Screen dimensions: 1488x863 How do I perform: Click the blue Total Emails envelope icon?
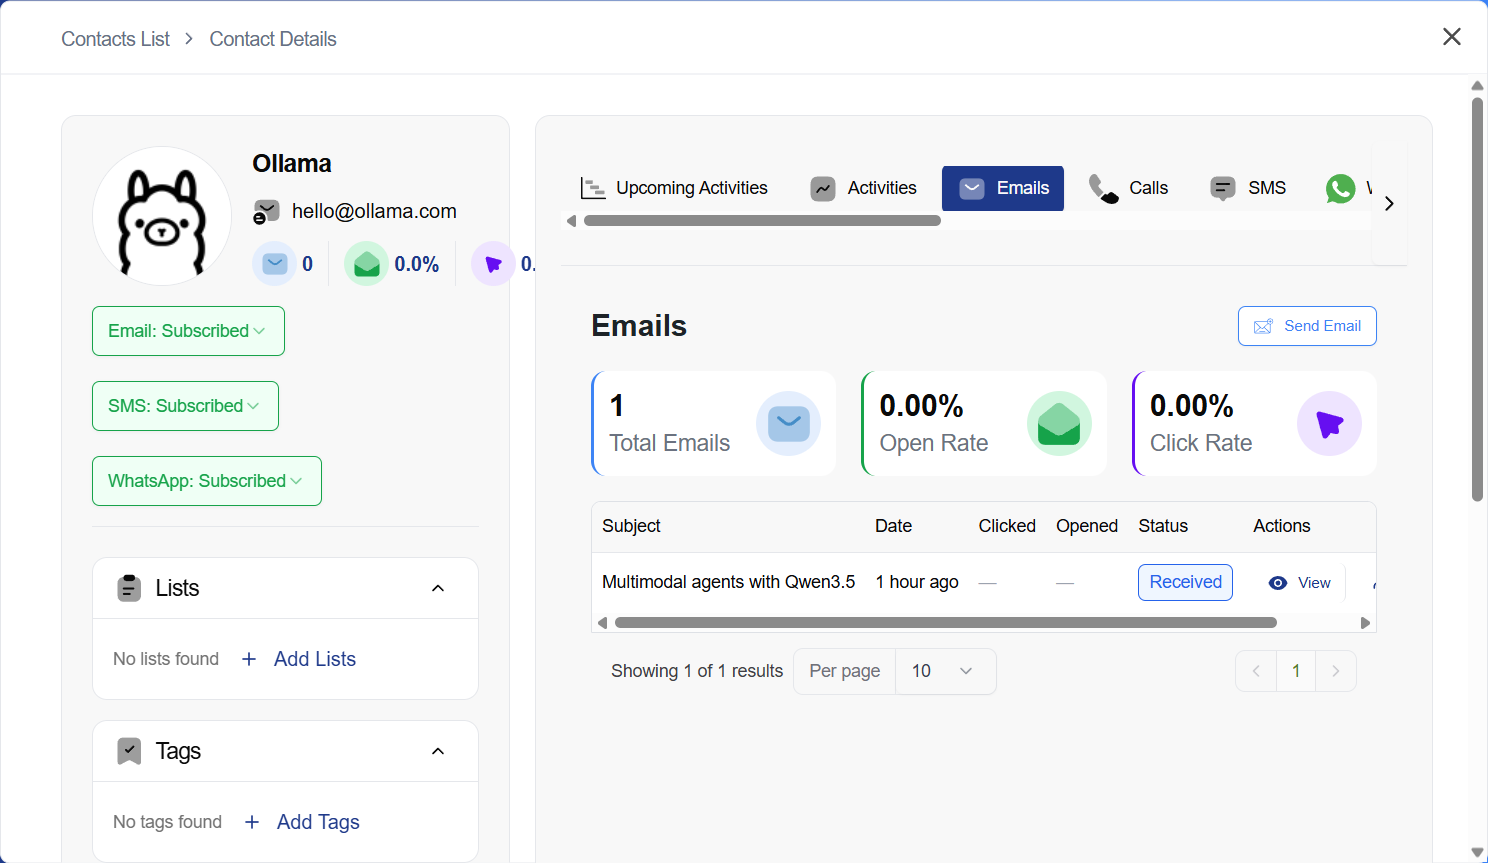[788, 423]
